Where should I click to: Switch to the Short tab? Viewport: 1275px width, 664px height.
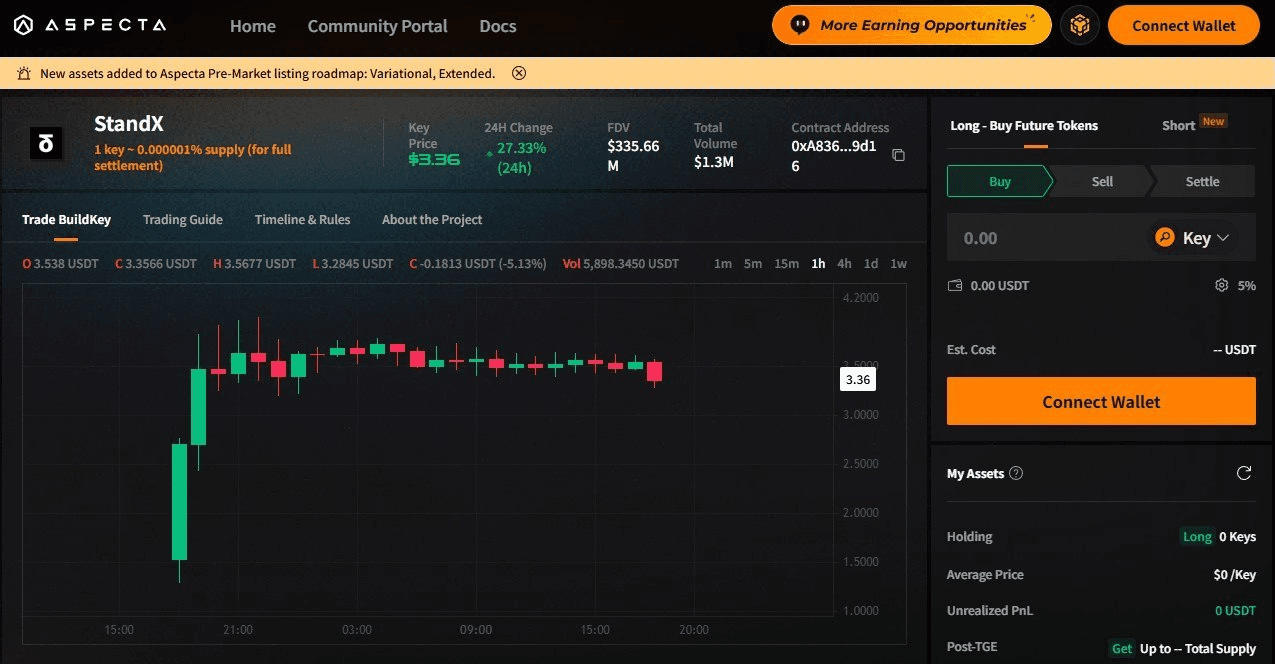click(x=1178, y=125)
